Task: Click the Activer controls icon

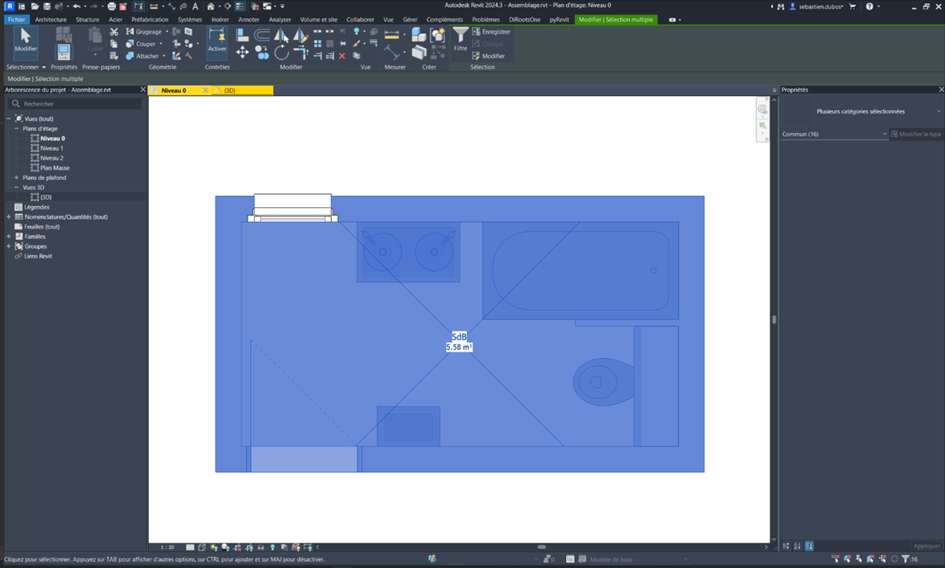Action: click(217, 40)
